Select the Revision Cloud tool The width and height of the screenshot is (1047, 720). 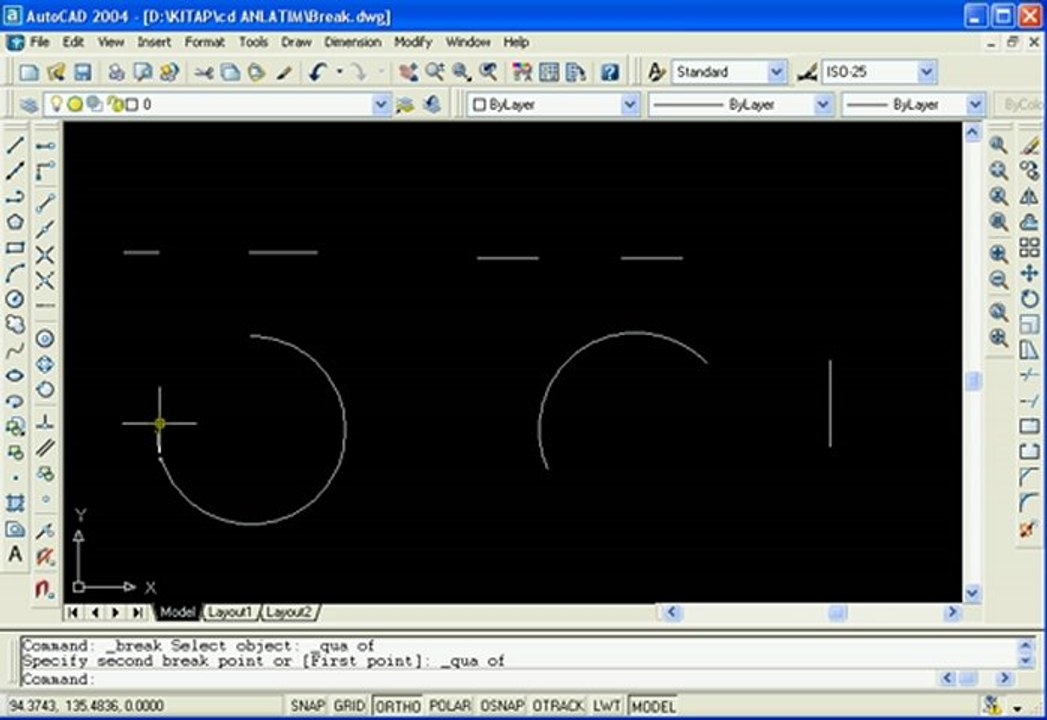15,325
